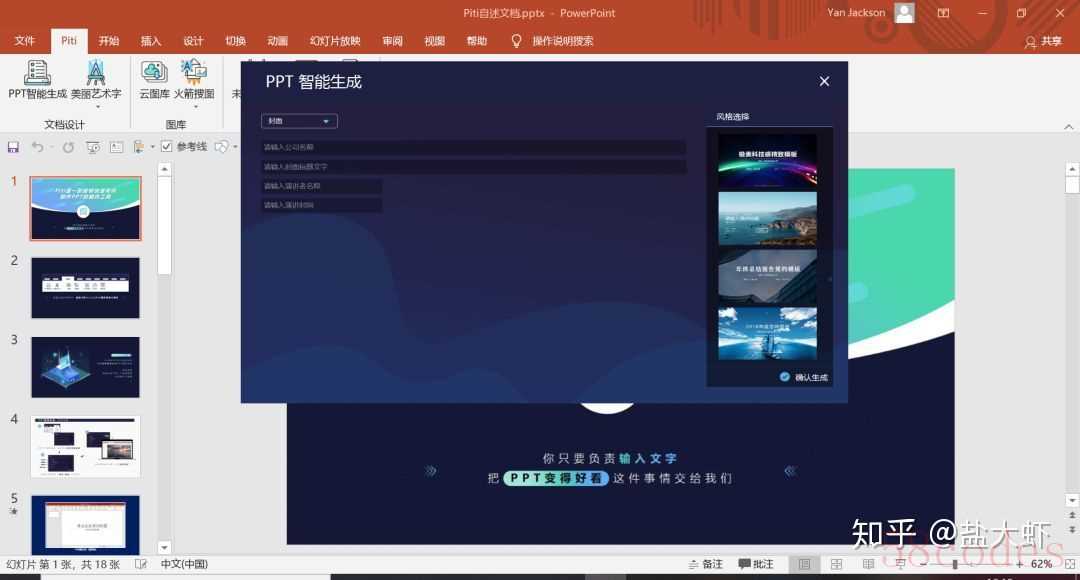
Task: Switch to the 动画 tab
Action: [x=278, y=41]
